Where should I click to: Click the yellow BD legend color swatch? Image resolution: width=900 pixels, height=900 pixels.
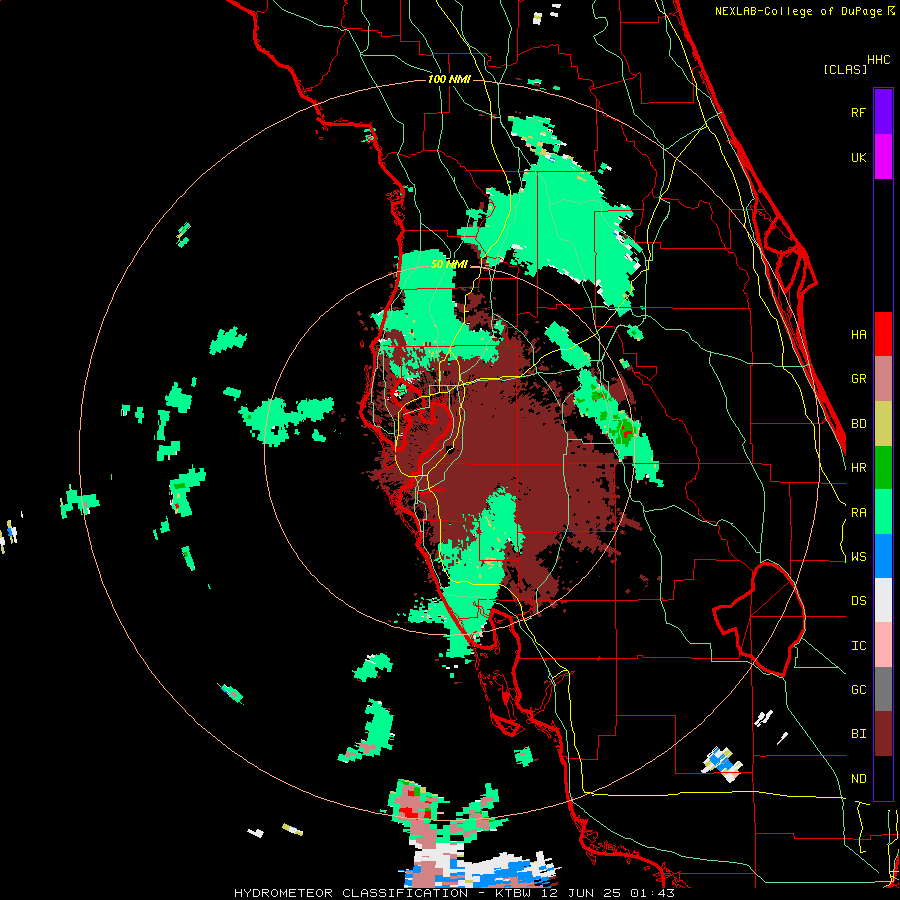tap(883, 424)
